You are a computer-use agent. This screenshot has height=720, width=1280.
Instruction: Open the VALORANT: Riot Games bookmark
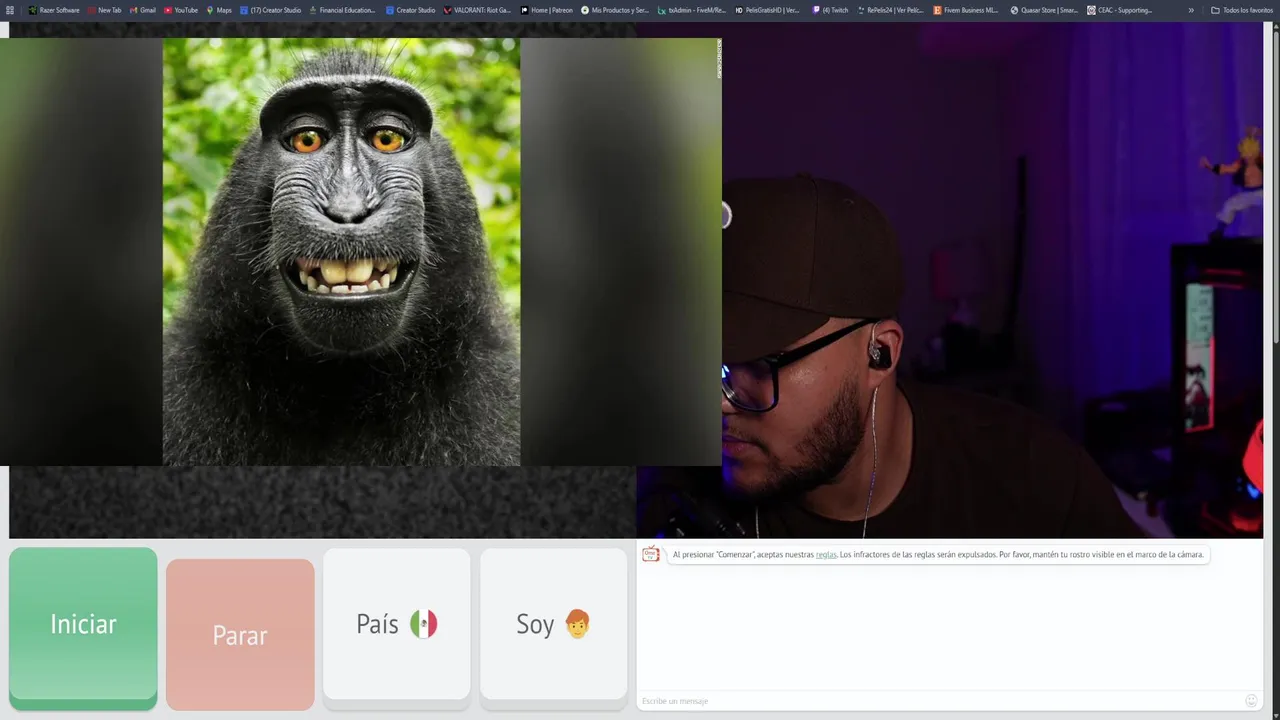click(x=476, y=10)
